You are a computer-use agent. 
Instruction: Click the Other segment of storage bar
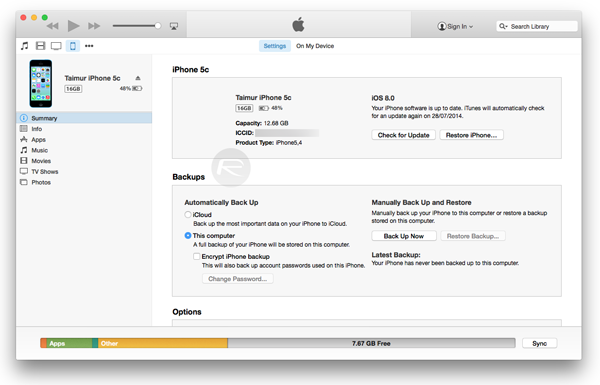(163, 343)
